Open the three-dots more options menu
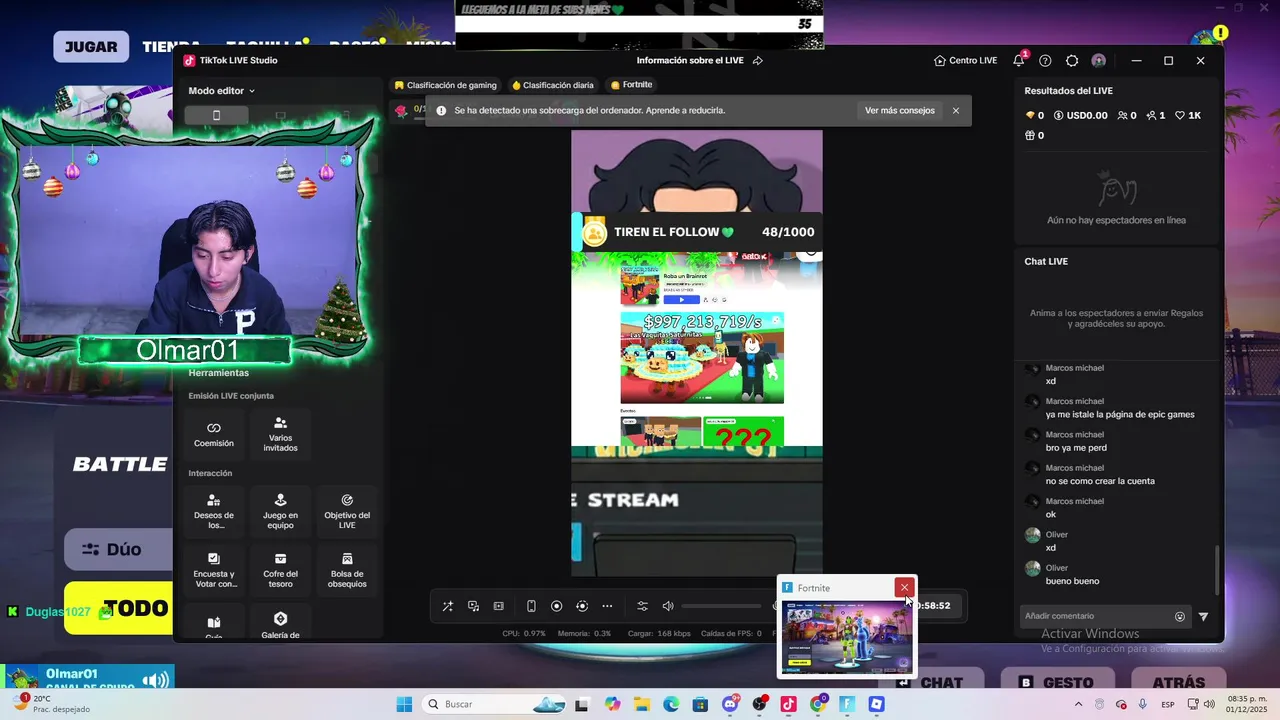Screen dimensions: 1280x720 coord(607,606)
